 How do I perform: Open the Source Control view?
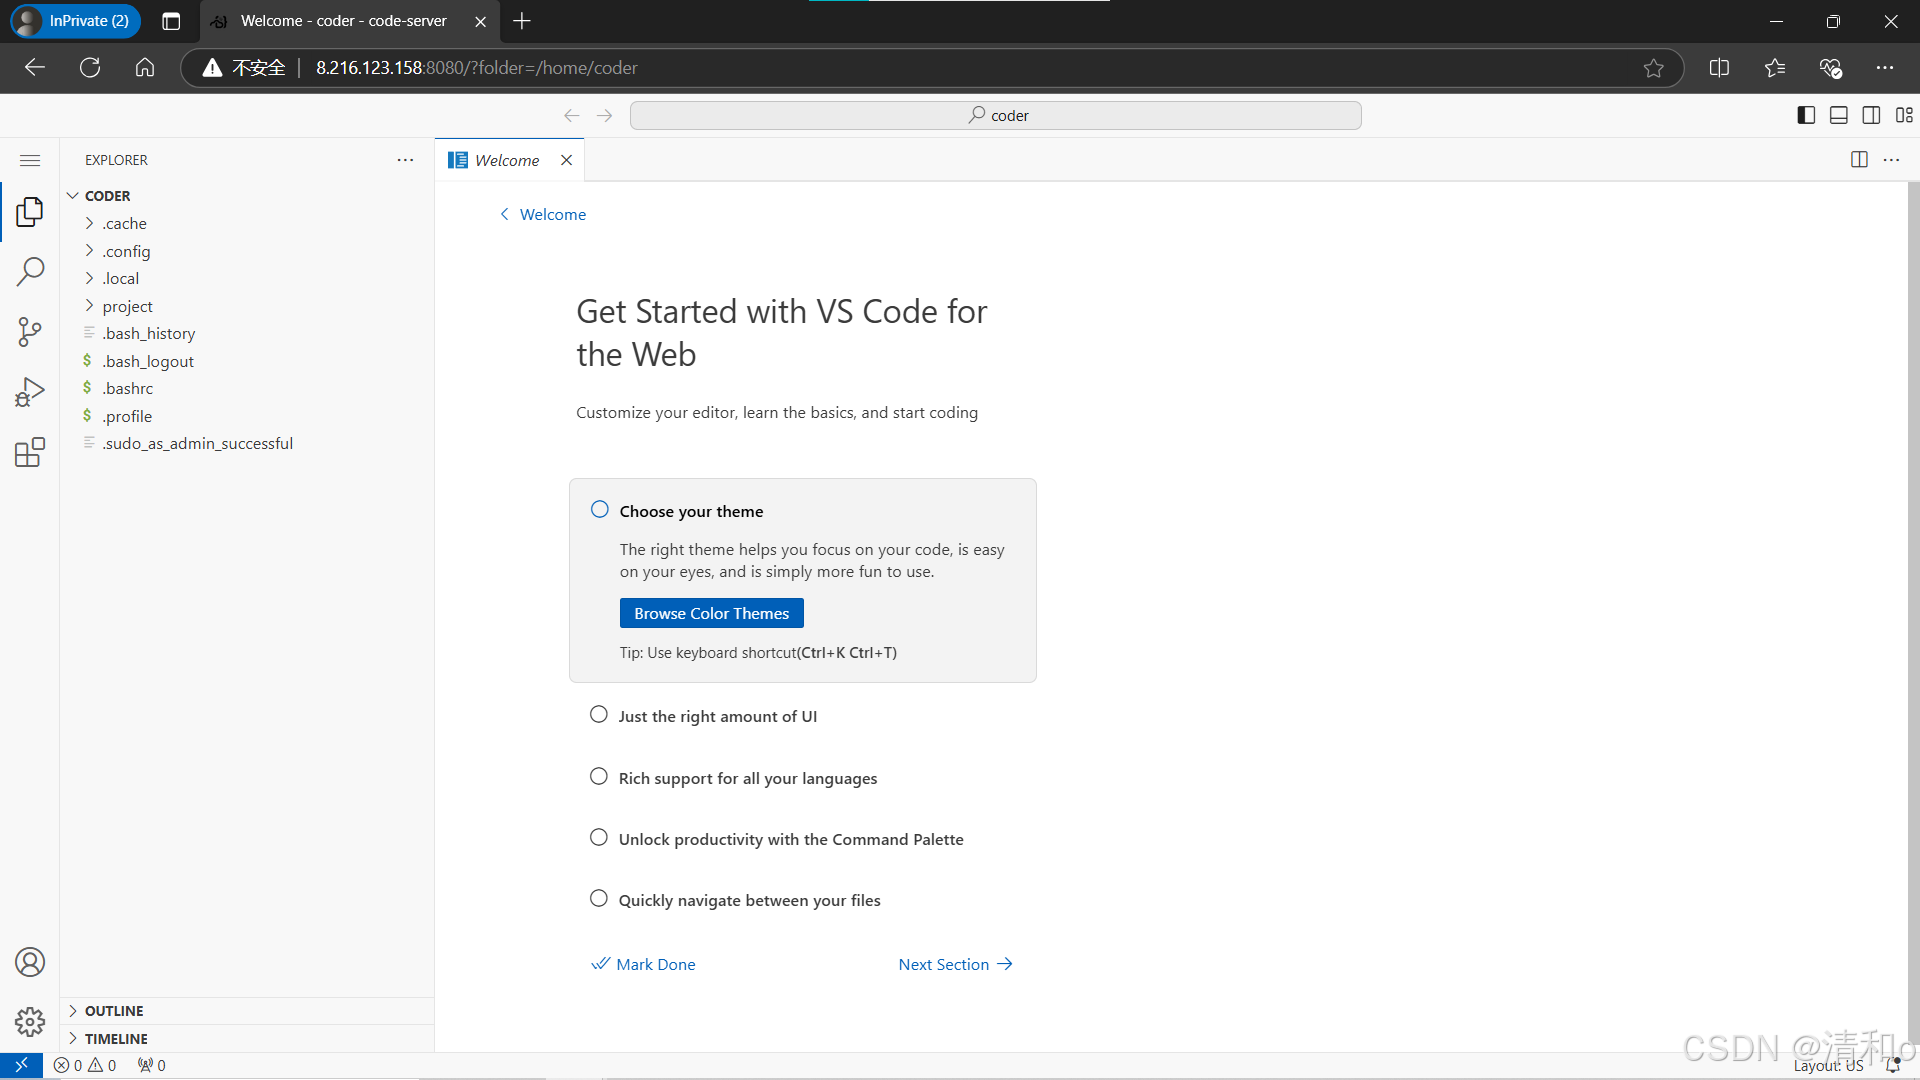pos(30,332)
